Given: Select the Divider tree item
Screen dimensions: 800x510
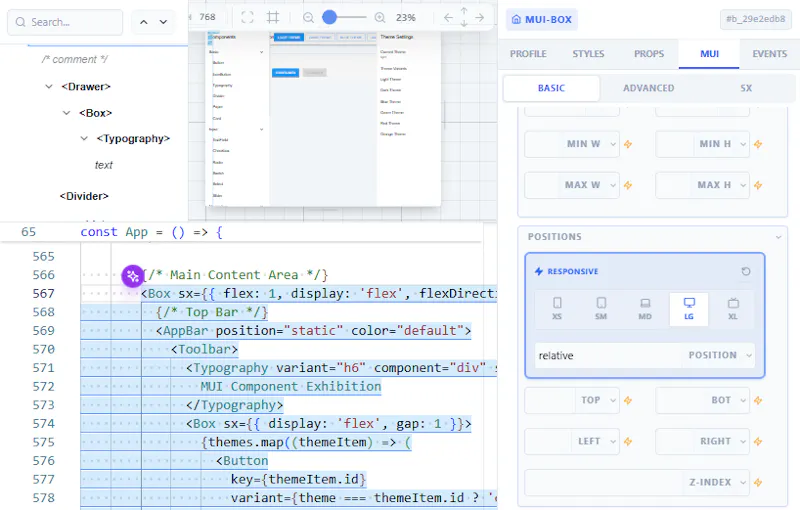Looking at the screenshot, I should point(84,196).
